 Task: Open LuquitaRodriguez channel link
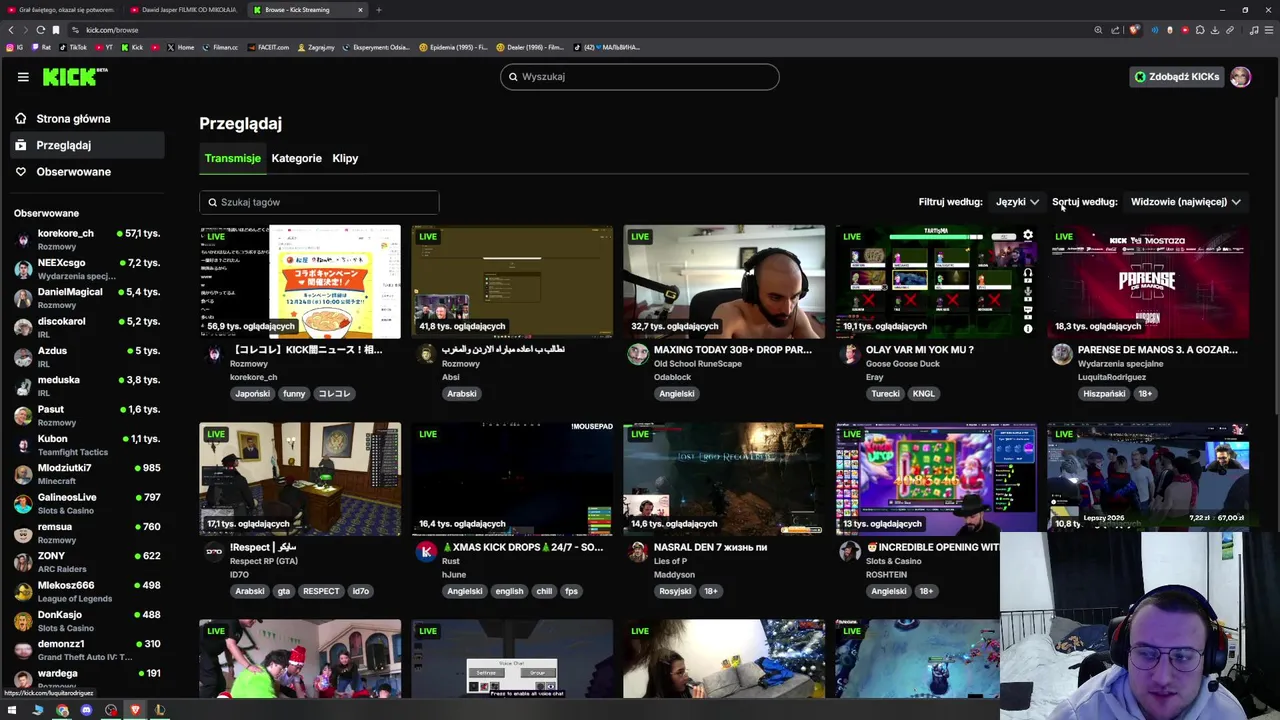click(1112, 377)
